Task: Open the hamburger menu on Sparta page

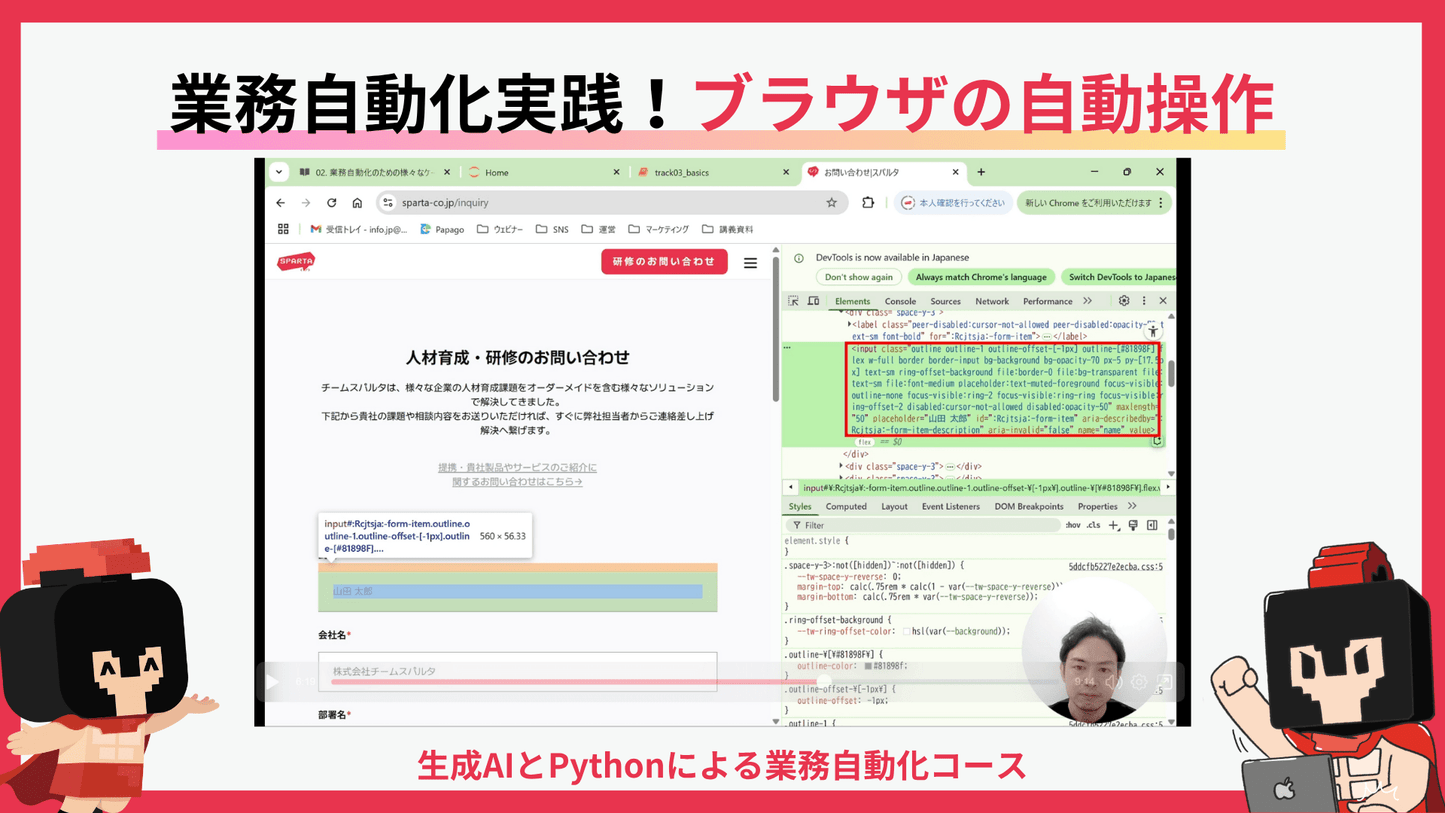Action: click(750, 263)
